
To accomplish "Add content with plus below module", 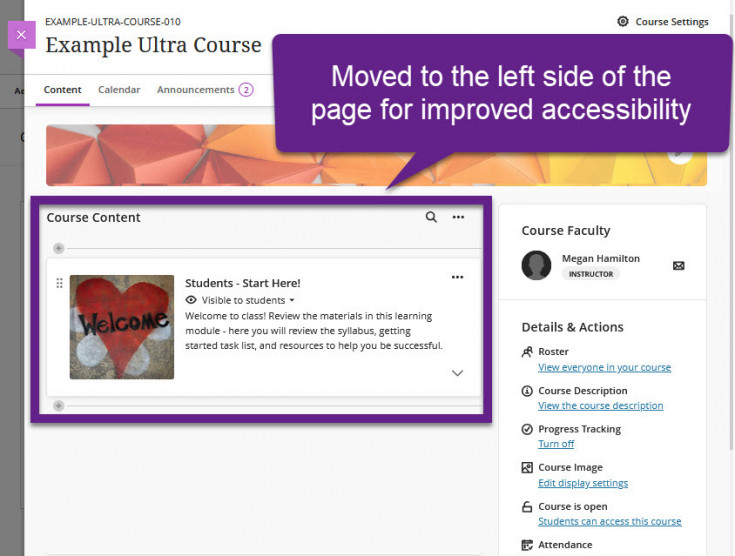I will 59,406.
